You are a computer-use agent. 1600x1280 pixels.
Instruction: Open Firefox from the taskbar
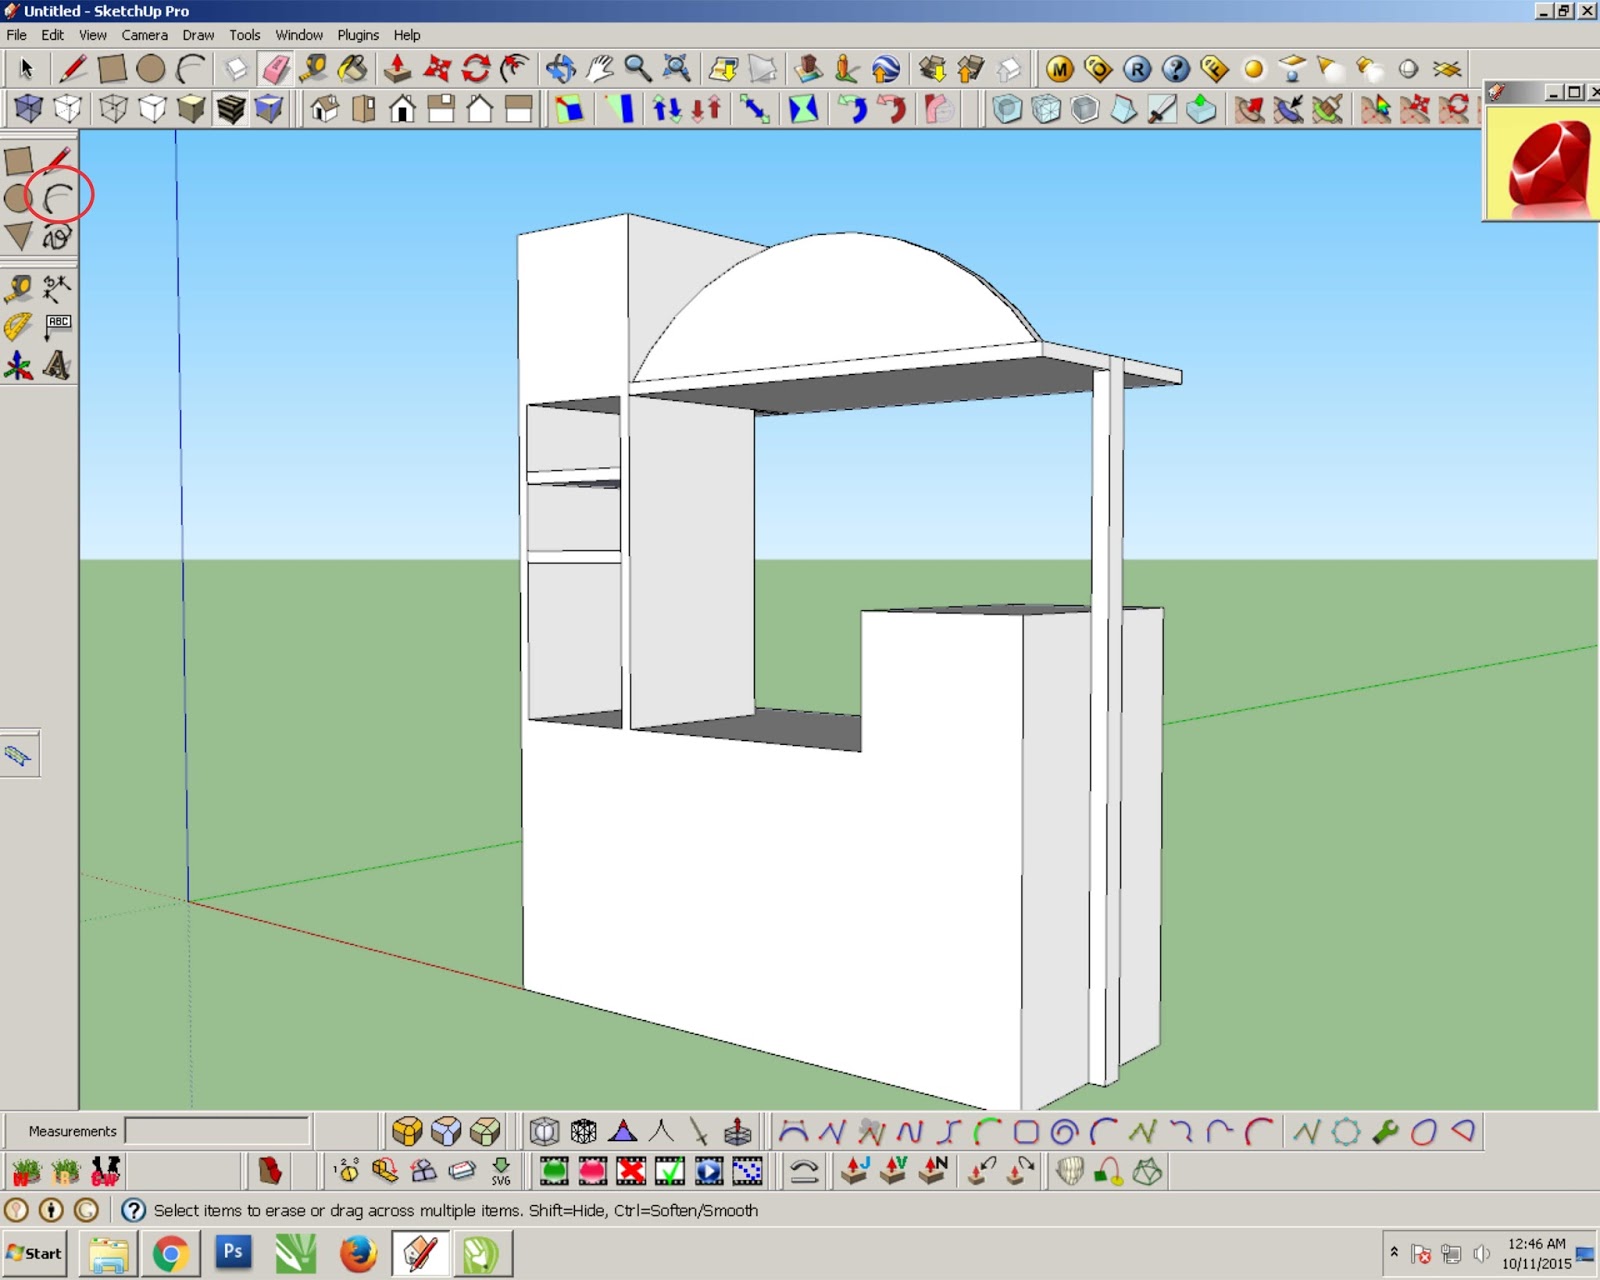(357, 1253)
